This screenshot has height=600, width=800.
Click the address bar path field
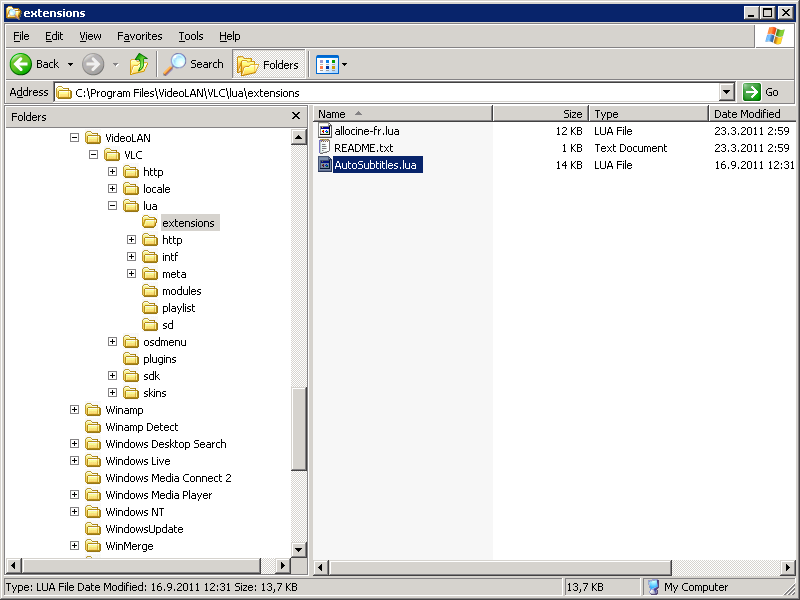coord(387,93)
